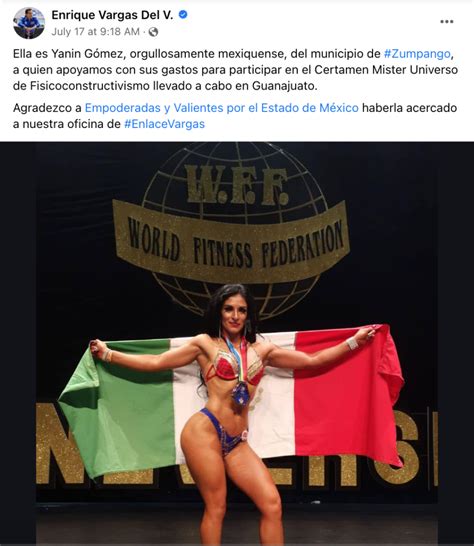The width and height of the screenshot is (474, 546).
Task: Click the blue verified badge
Action: click(183, 15)
